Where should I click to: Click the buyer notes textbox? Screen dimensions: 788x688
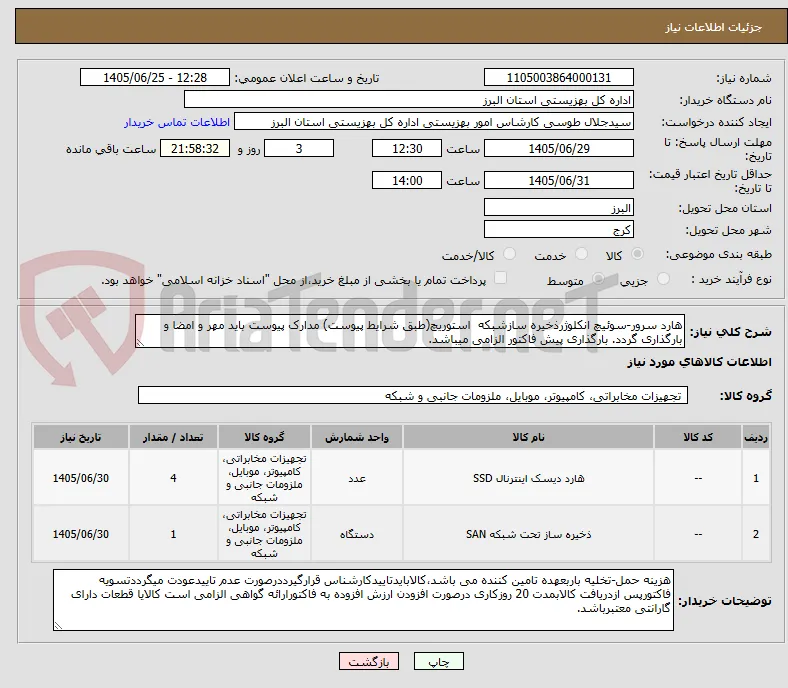363,600
